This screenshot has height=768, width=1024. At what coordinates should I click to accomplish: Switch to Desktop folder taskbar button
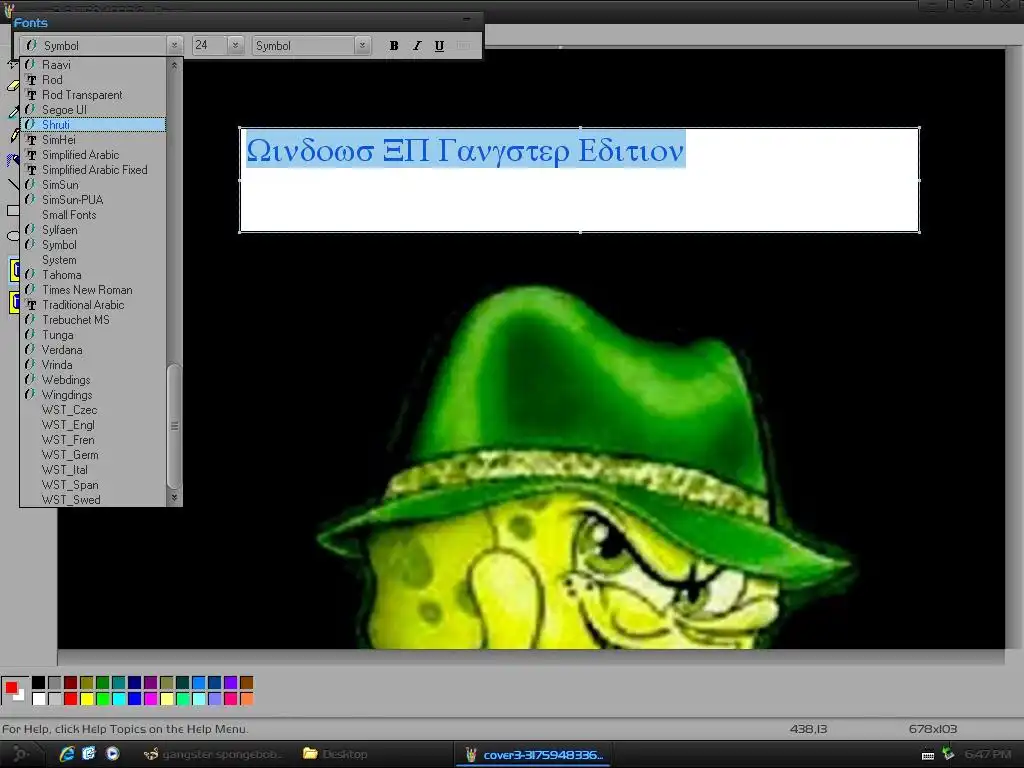pos(336,754)
